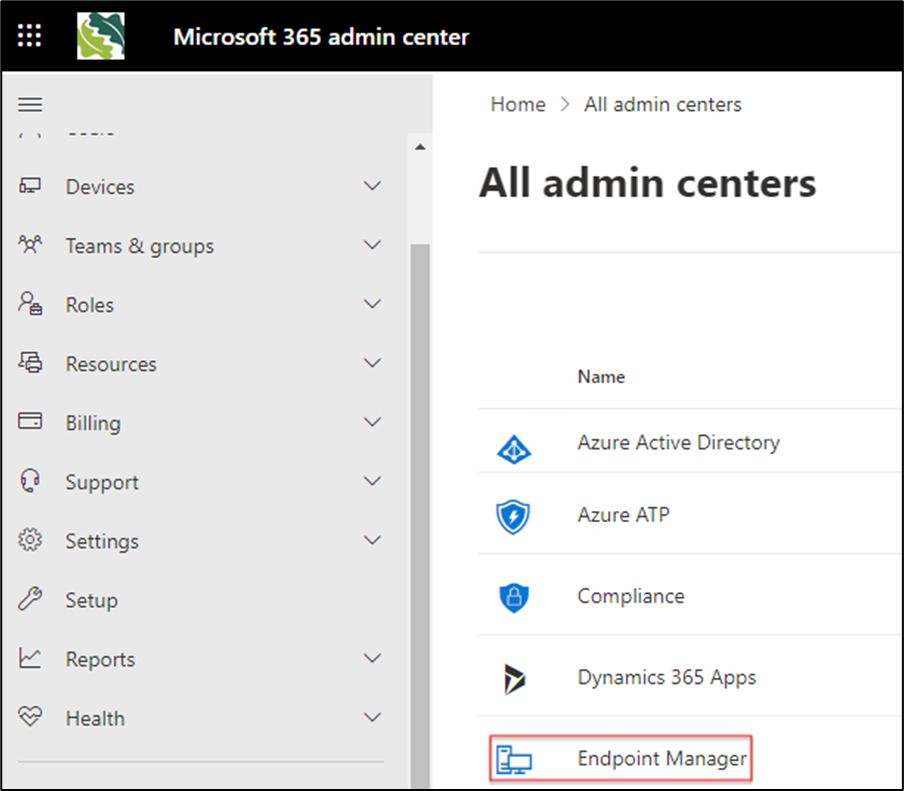The height and width of the screenshot is (791, 904).
Task: Click the Microsoft 365 admin center title
Action: 321,37
